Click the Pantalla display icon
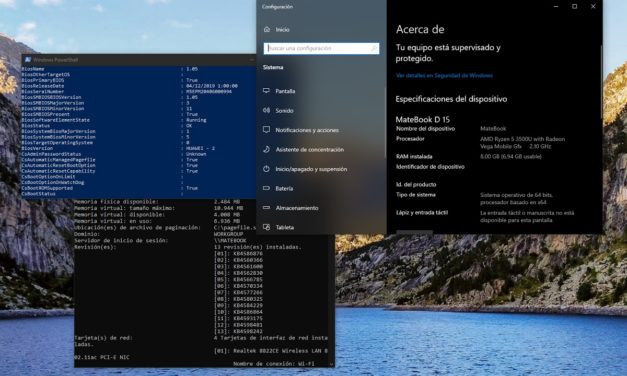This screenshot has height=376, width=627. coord(266,91)
